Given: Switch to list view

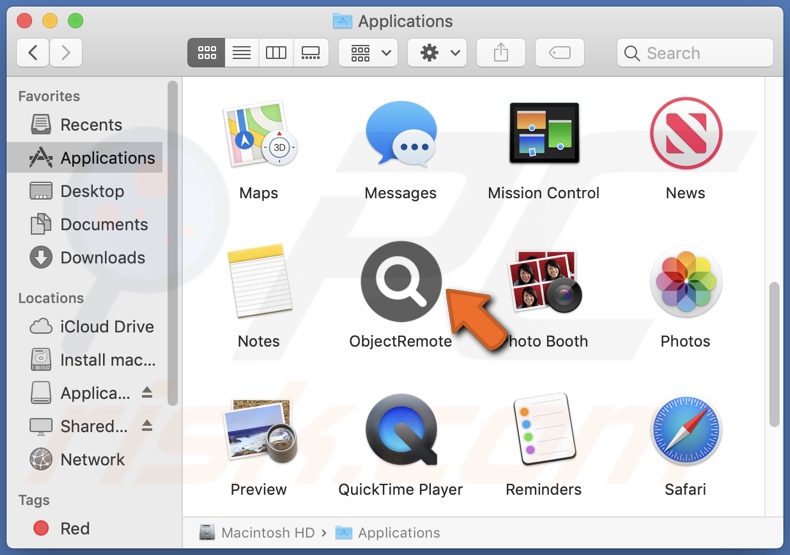Looking at the screenshot, I should click(242, 52).
